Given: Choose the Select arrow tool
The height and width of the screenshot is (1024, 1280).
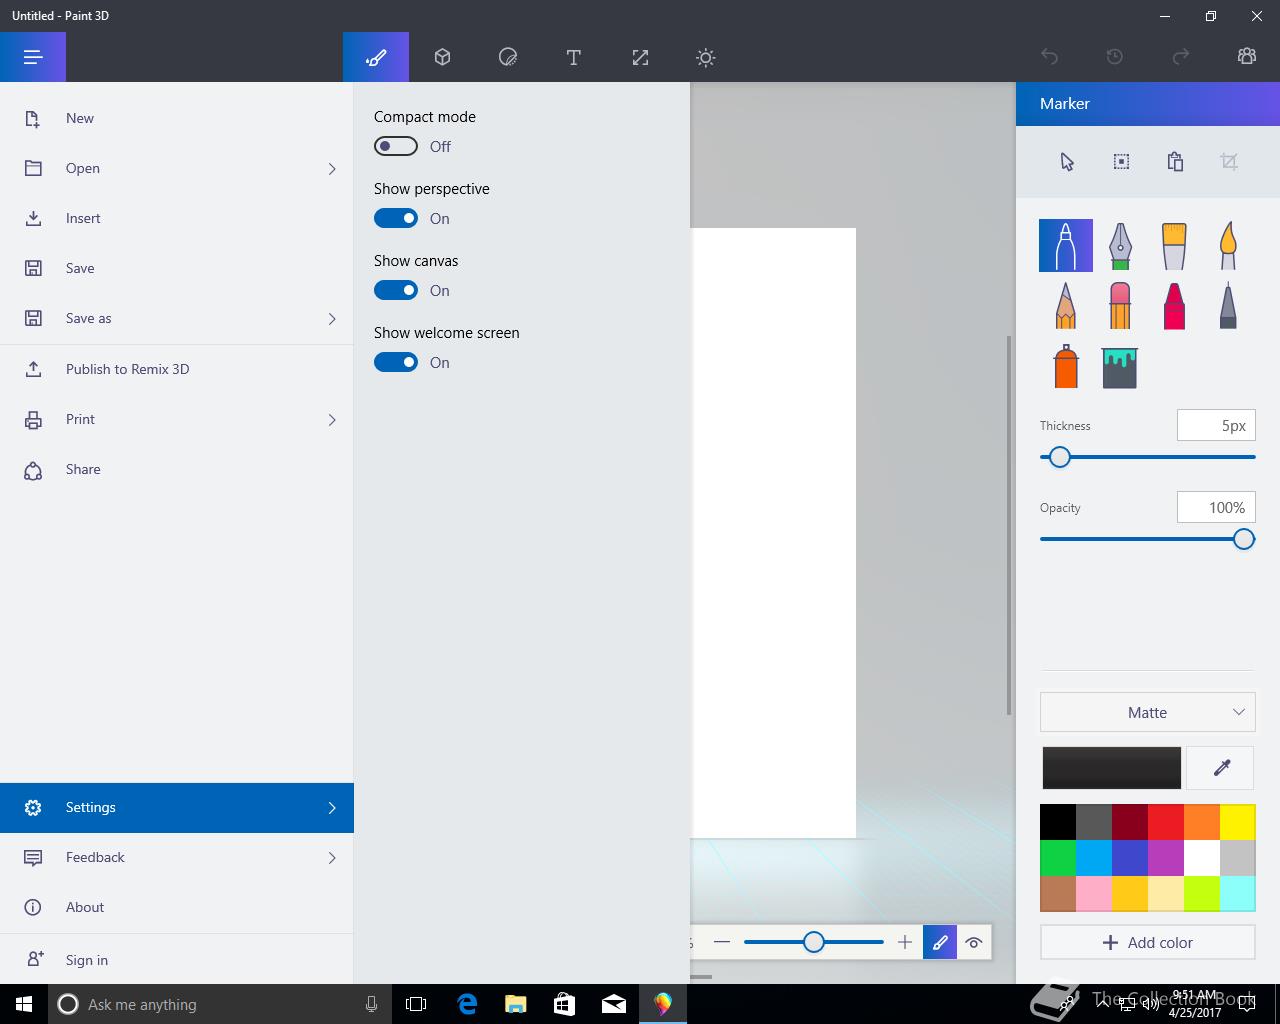Looking at the screenshot, I should 1067,162.
